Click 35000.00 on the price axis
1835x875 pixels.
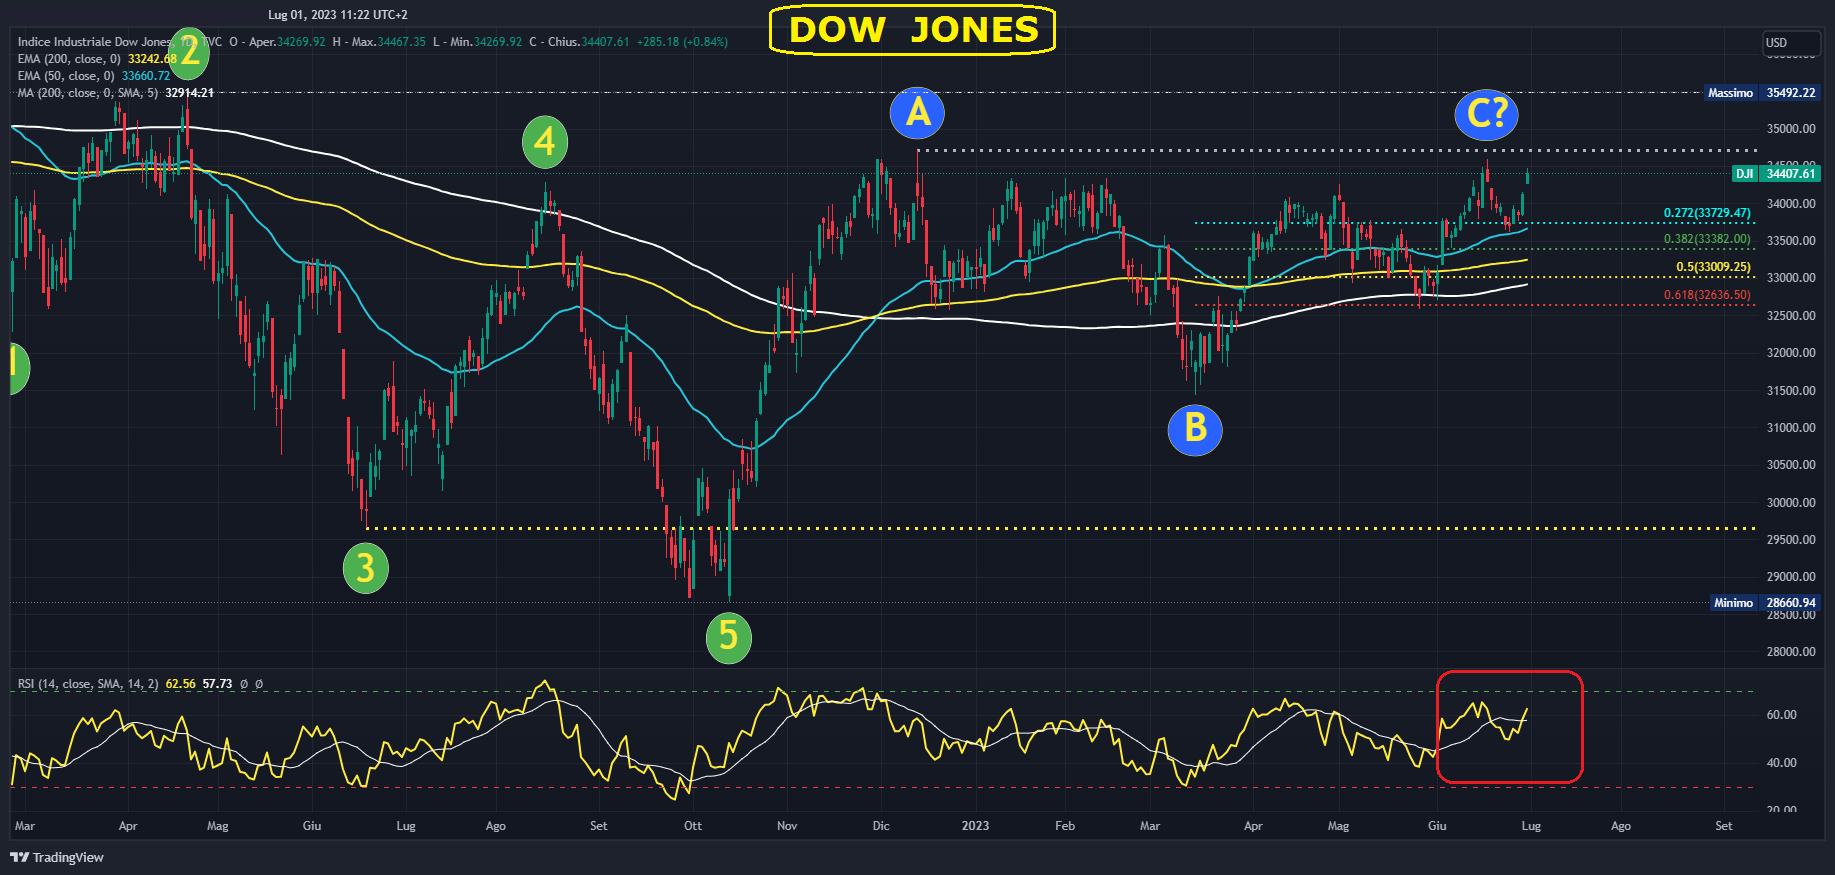(1791, 129)
